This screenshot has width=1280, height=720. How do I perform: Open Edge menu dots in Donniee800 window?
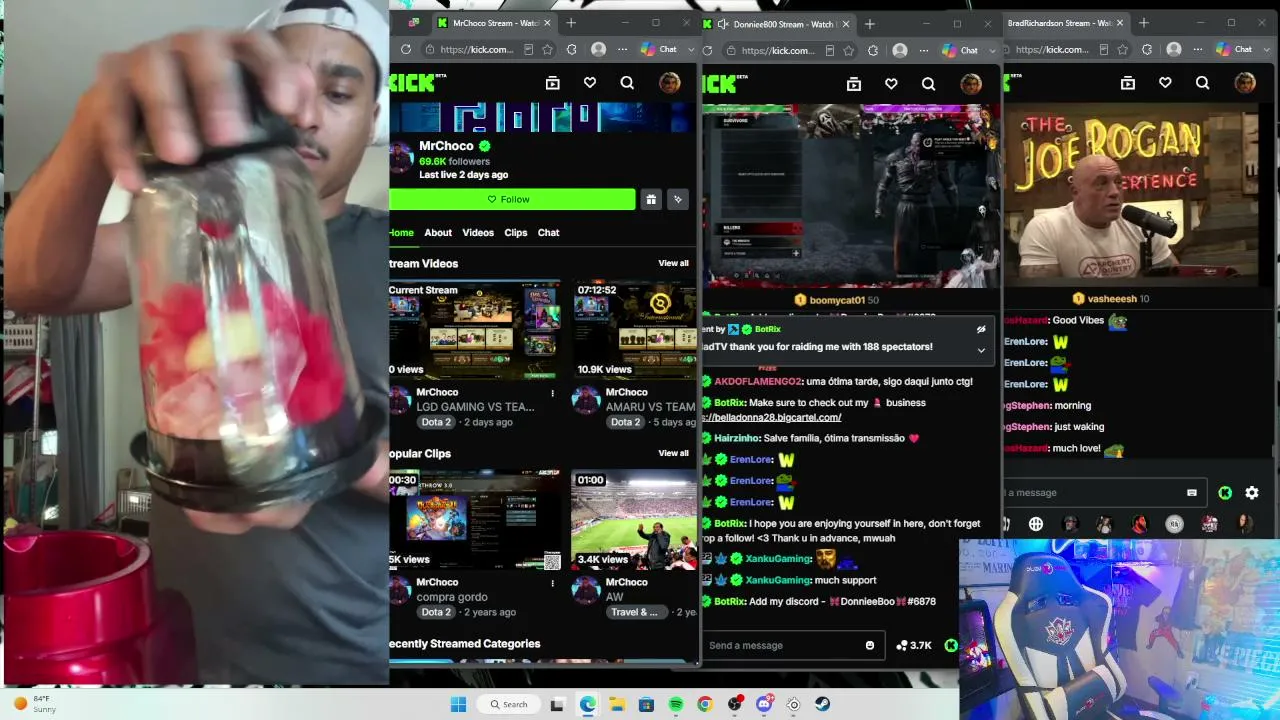(x=924, y=50)
